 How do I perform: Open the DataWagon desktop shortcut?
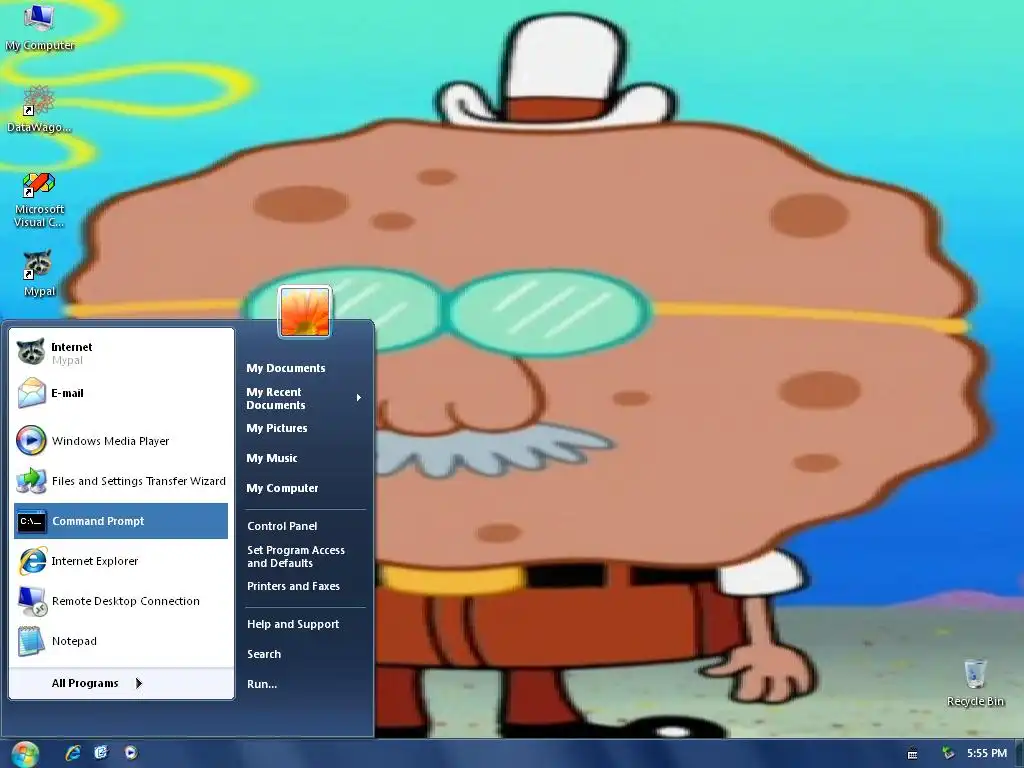(39, 110)
